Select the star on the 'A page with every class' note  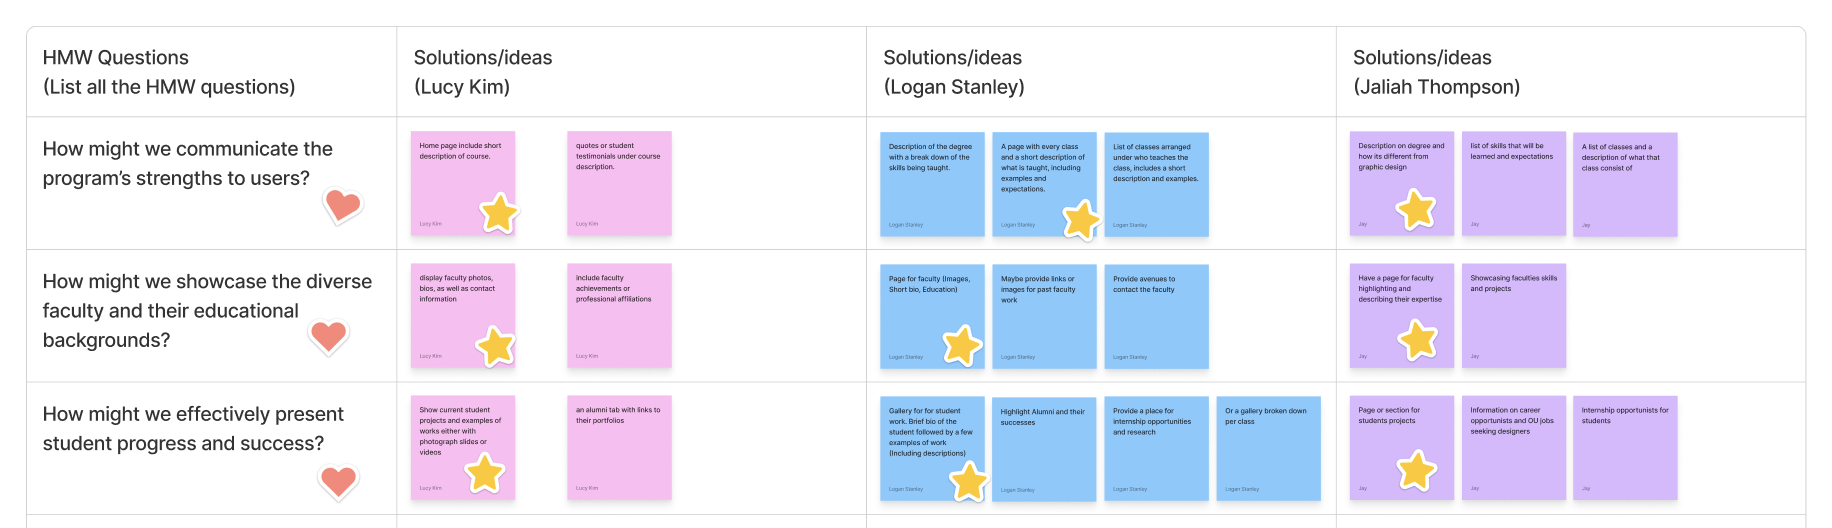point(1081,220)
